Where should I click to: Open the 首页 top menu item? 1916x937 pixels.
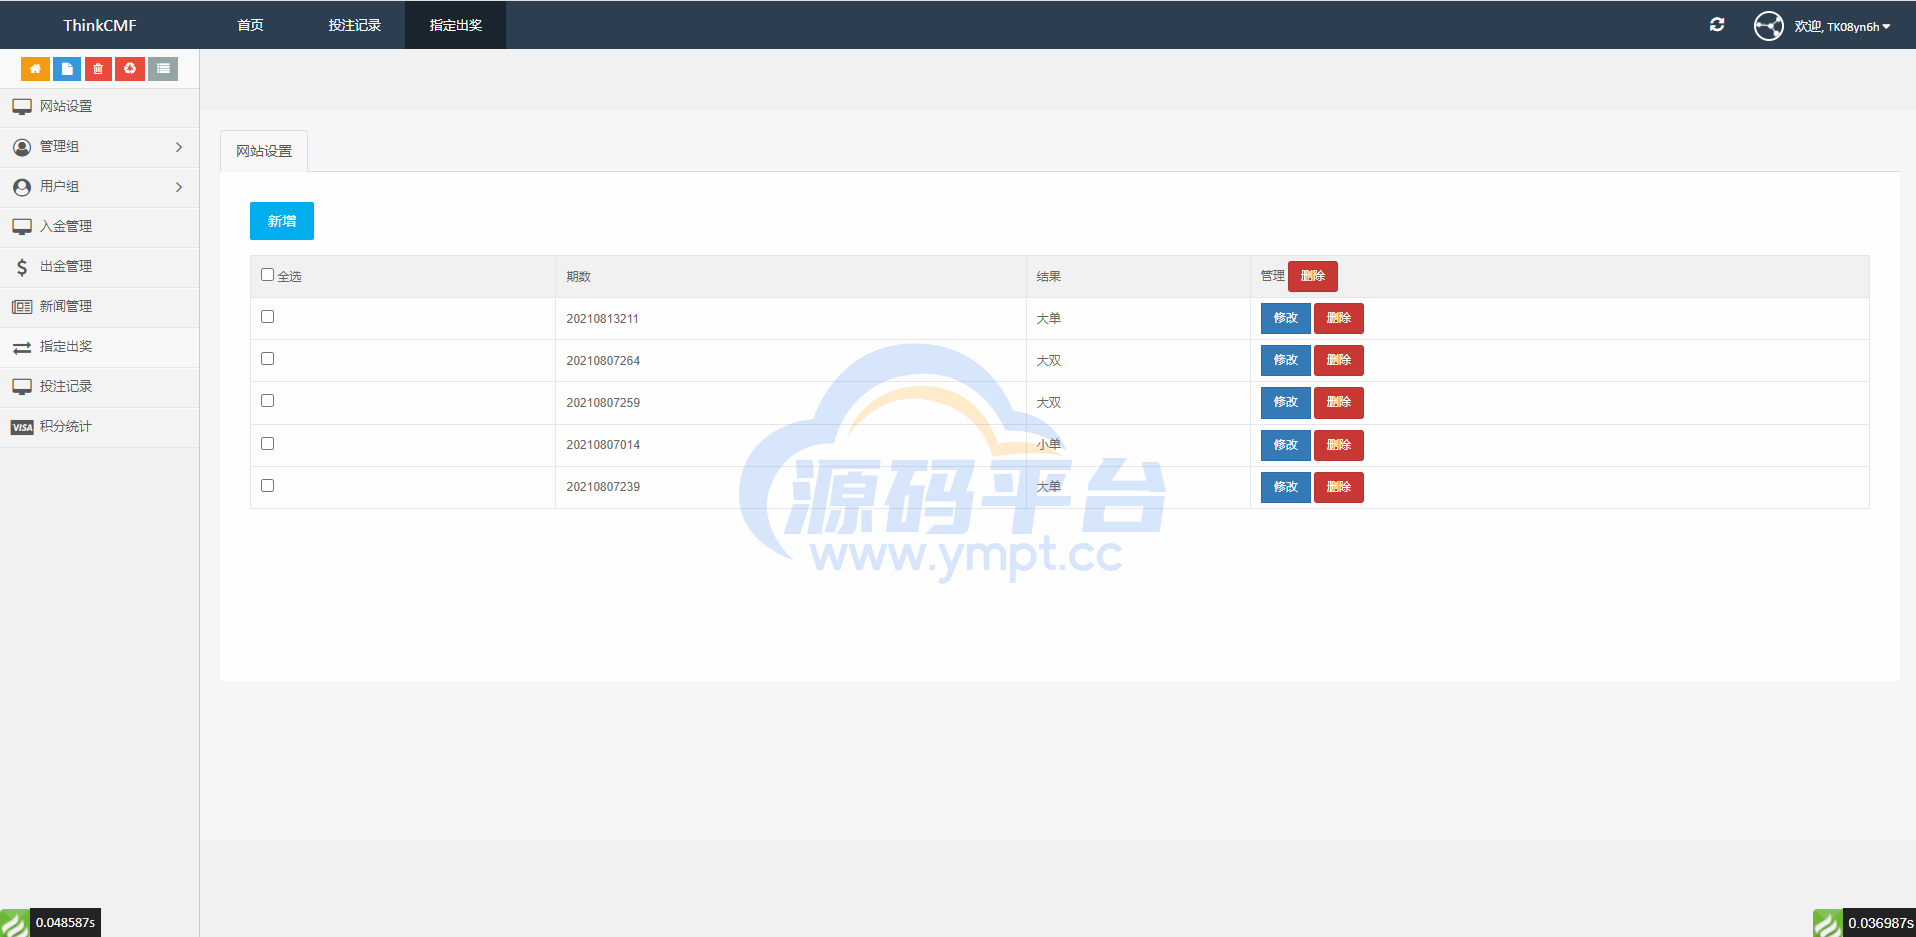(x=251, y=25)
